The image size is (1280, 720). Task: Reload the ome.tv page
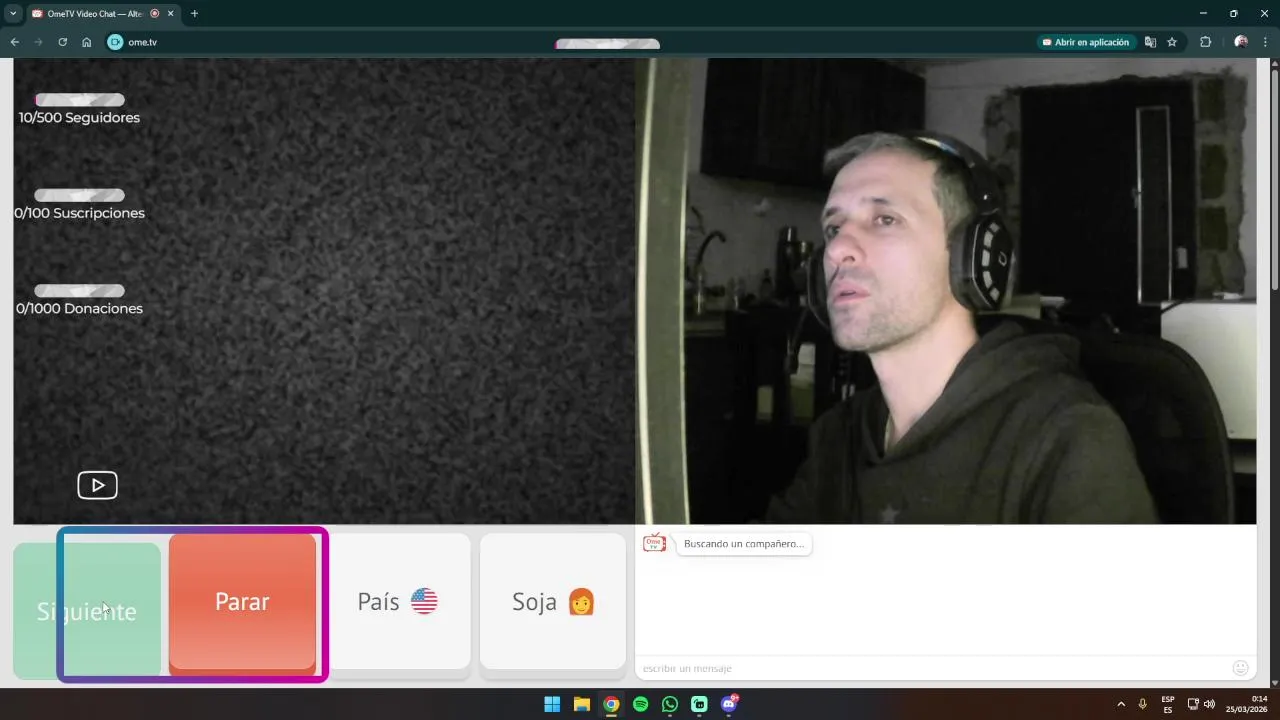[x=62, y=42]
